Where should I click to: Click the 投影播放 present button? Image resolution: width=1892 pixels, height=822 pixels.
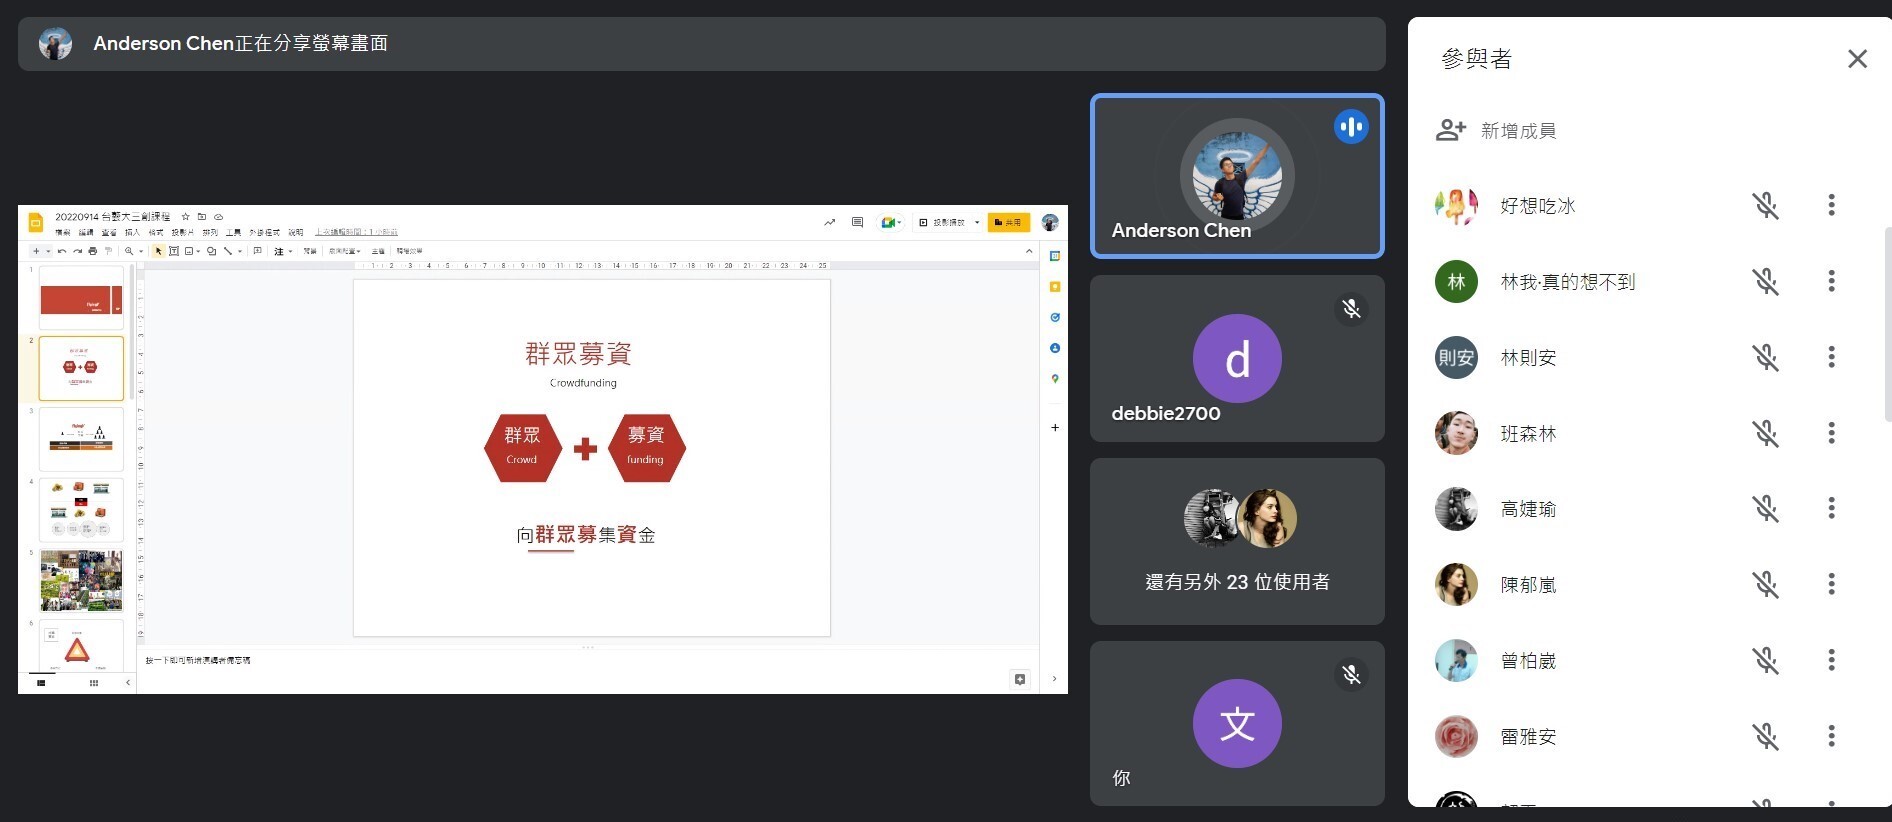942,222
